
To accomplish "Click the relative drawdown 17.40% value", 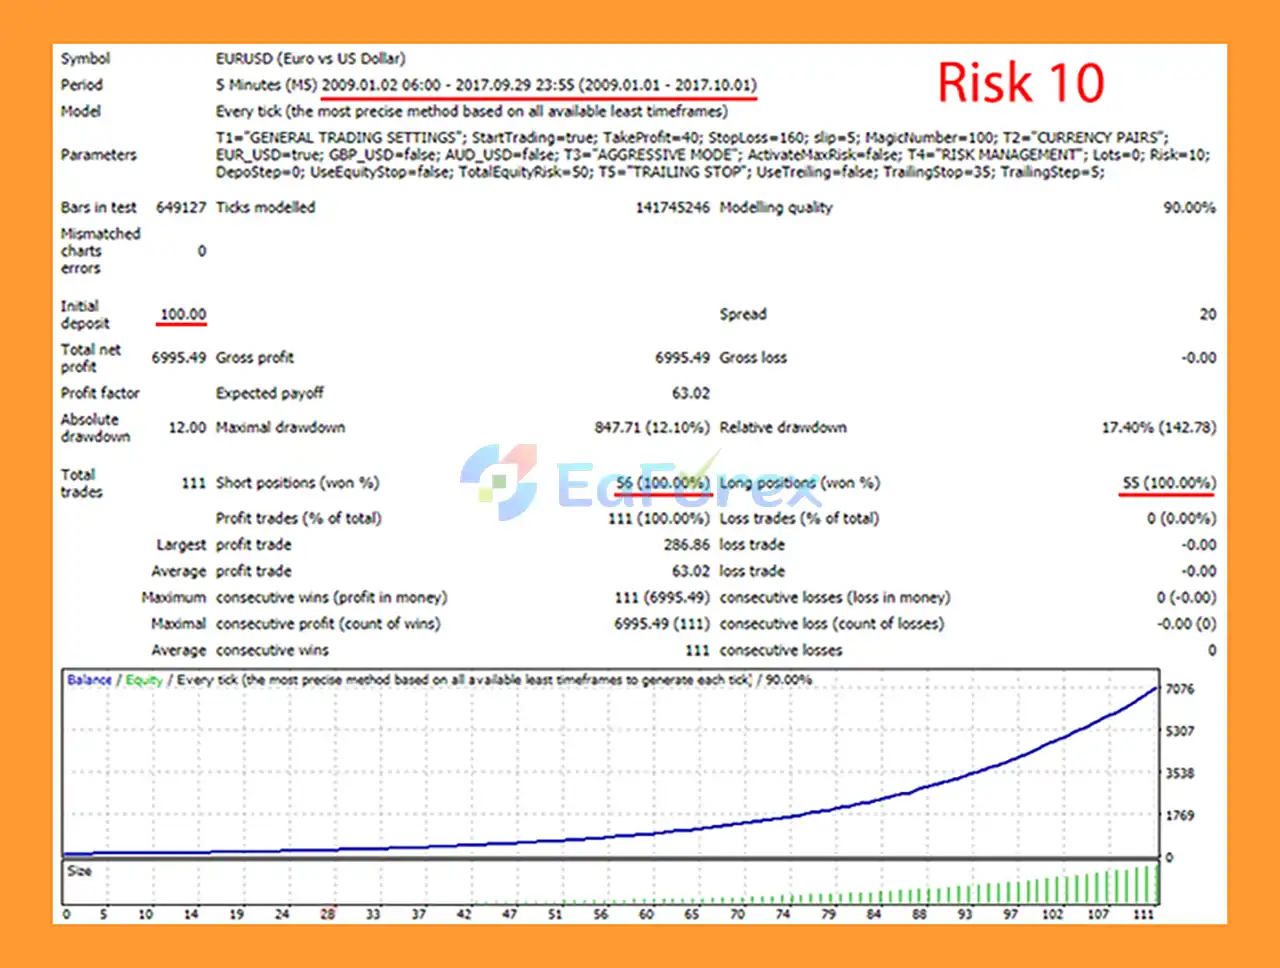I will (1158, 428).
